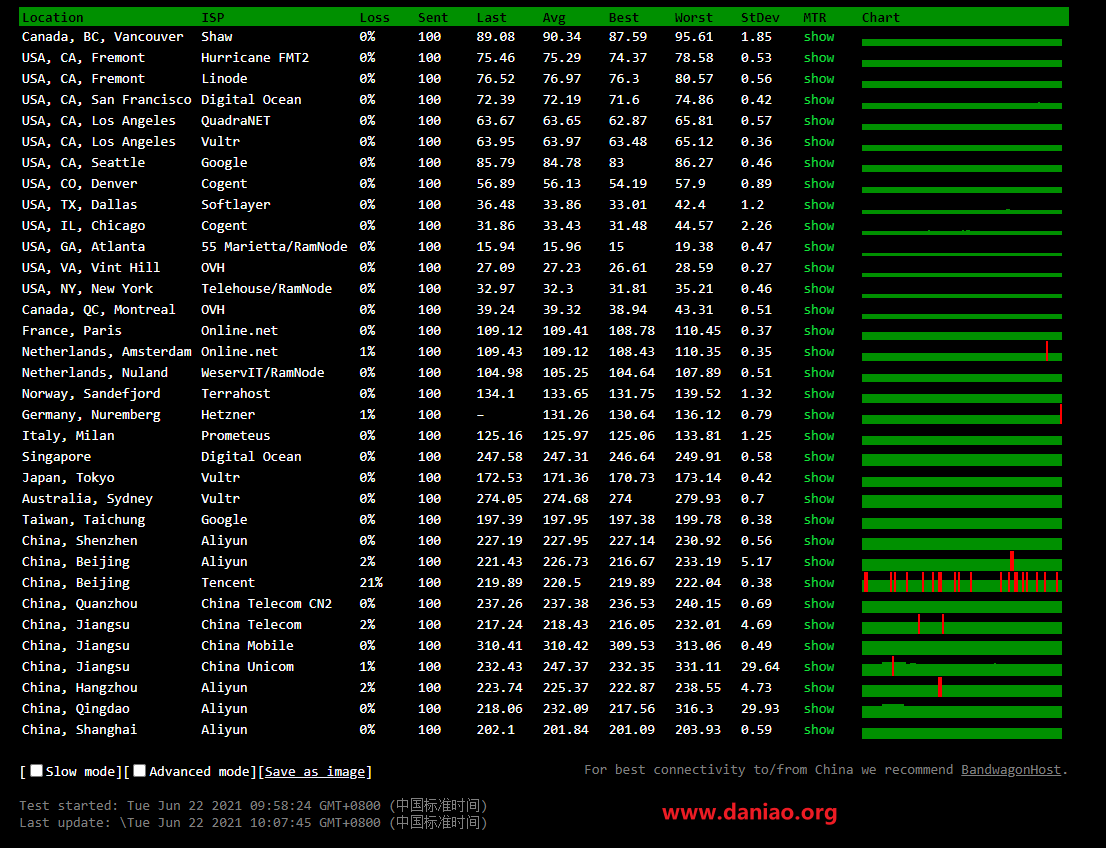This screenshot has width=1106, height=848.
Task: Click the Qingdao Aliyun latency chart
Action: 961,709
